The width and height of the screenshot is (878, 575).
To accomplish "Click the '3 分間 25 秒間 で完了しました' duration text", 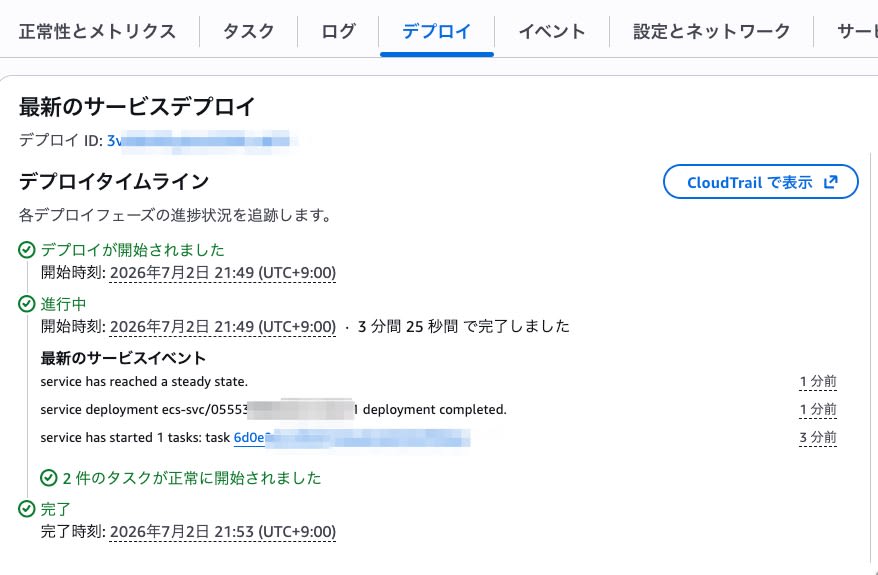I will pos(464,326).
